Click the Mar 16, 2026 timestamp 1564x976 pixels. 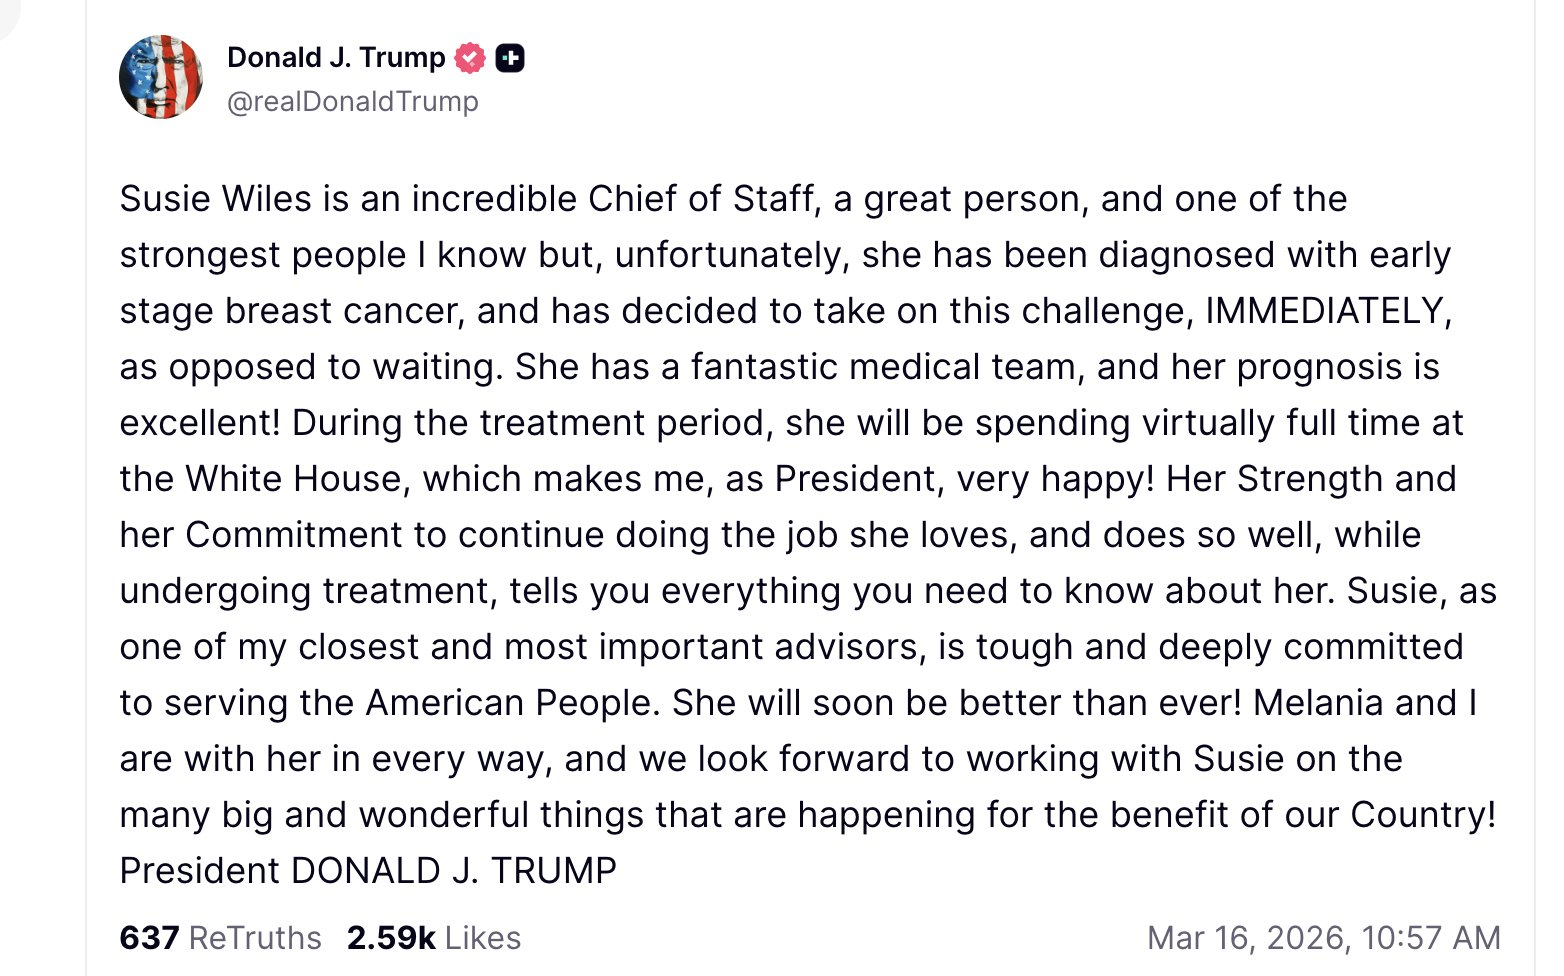pyautogui.click(x=1323, y=938)
